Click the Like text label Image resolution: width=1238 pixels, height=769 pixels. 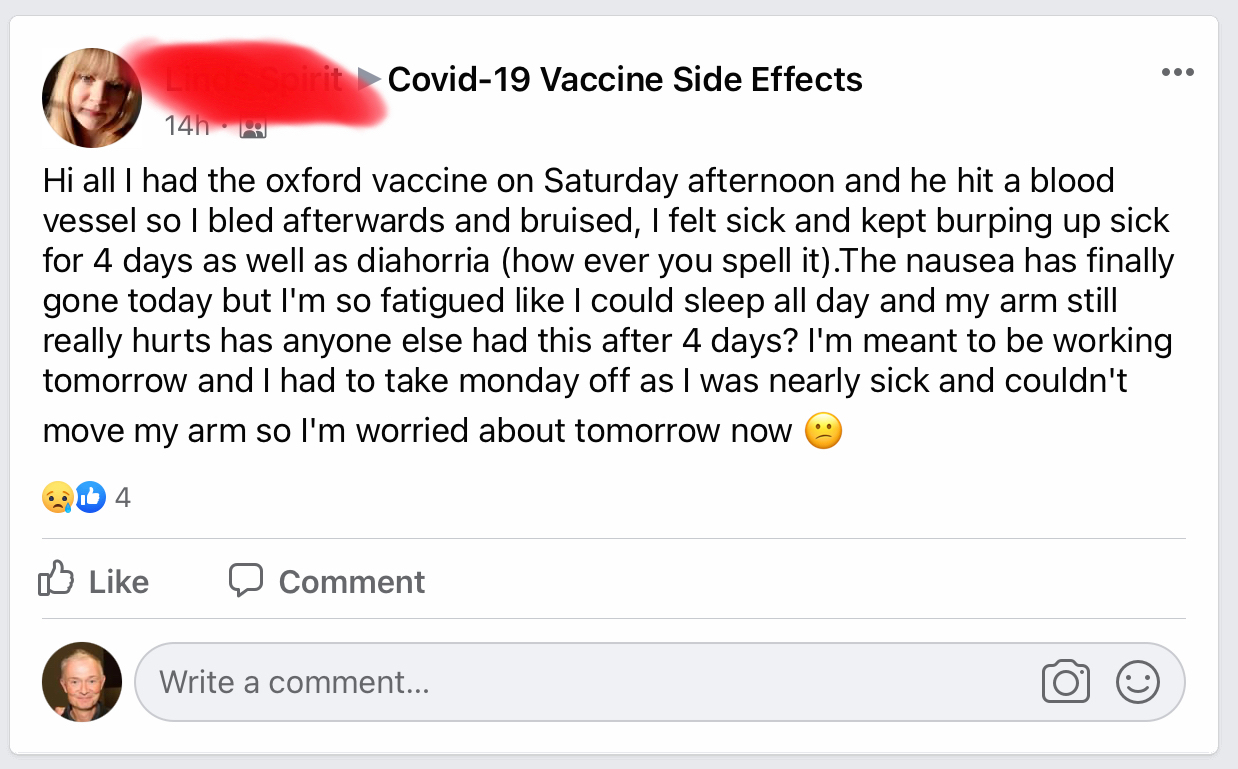[x=119, y=581]
